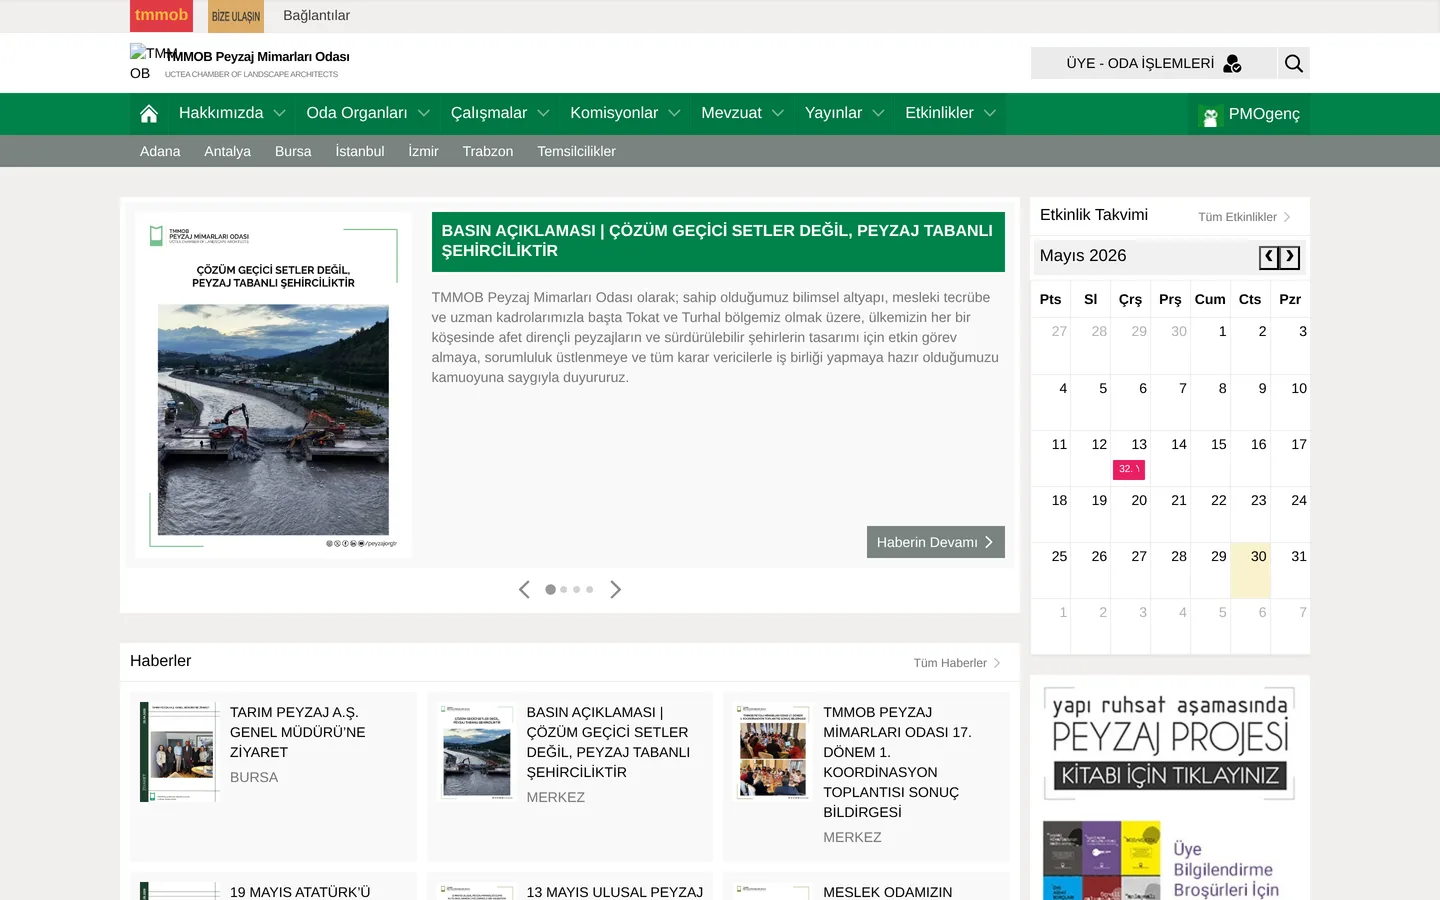The width and height of the screenshot is (1440, 900).
Task: Open Meslek Odamızın news headline
Action: point(888,892)
